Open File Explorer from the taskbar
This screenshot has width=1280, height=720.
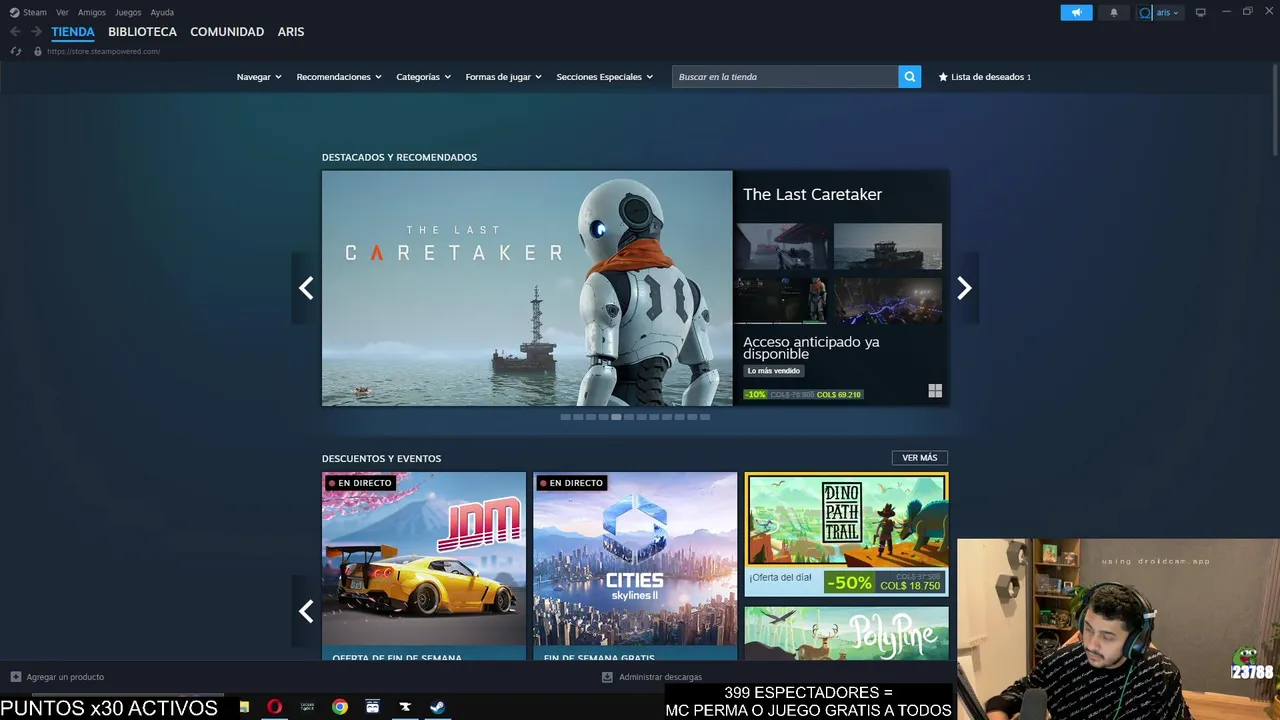244,707
